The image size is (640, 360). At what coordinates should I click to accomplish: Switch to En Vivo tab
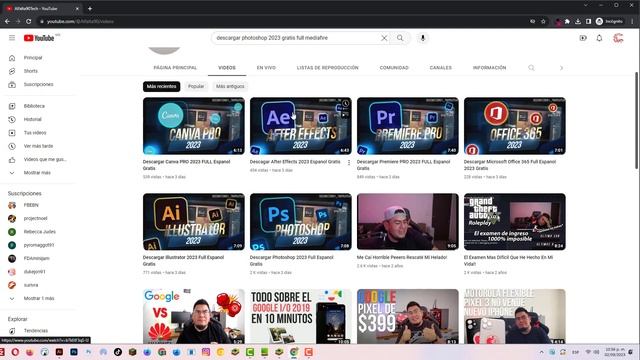[x=266, y=68]
